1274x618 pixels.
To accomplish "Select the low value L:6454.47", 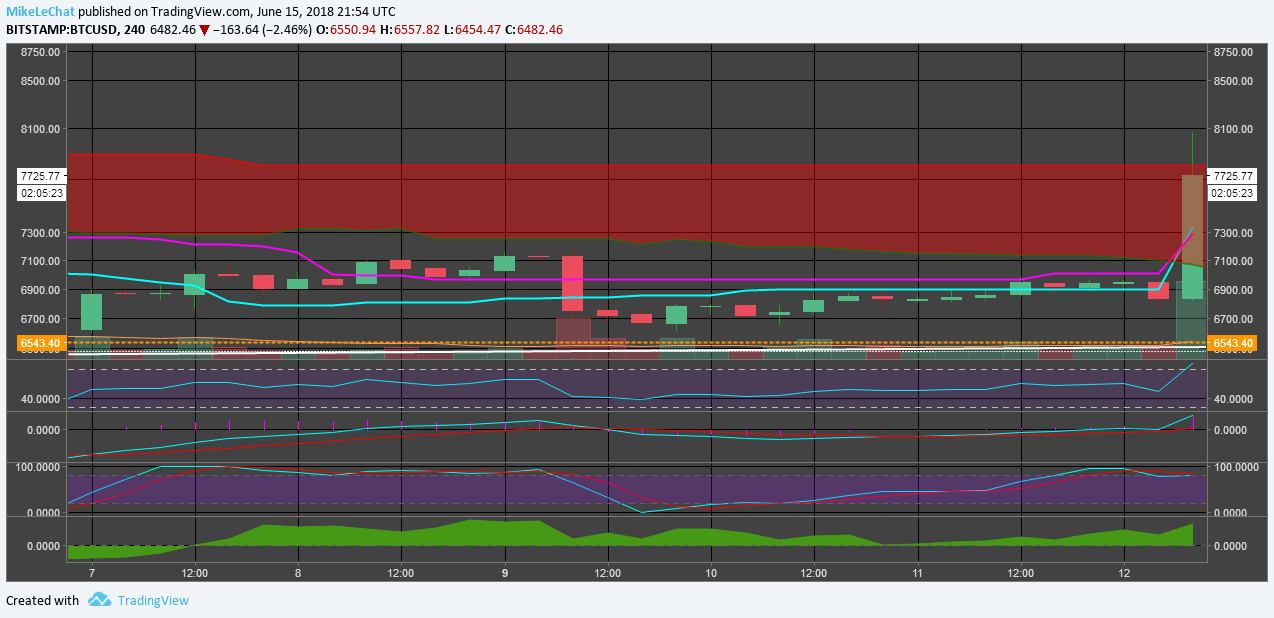I will (x=473, y=30).
